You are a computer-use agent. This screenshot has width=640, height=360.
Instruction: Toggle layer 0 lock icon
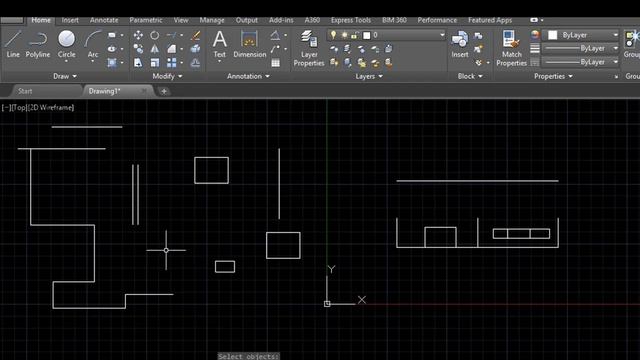[x=354, y=36]
